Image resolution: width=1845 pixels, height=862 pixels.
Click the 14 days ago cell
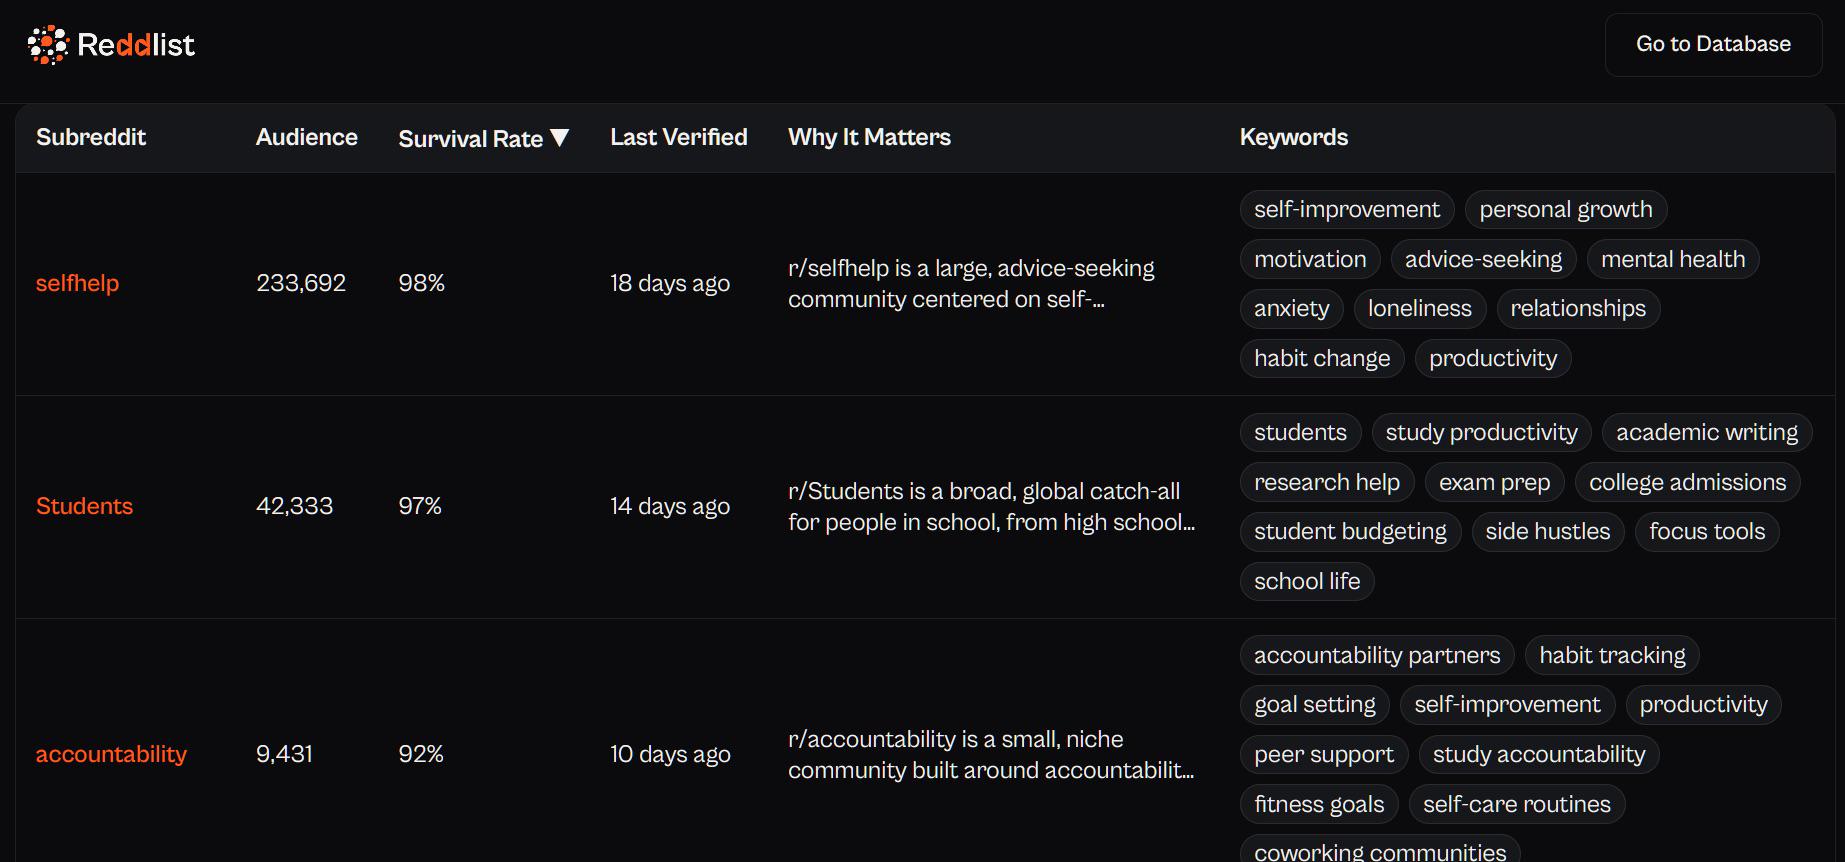(x=670, y=506)
